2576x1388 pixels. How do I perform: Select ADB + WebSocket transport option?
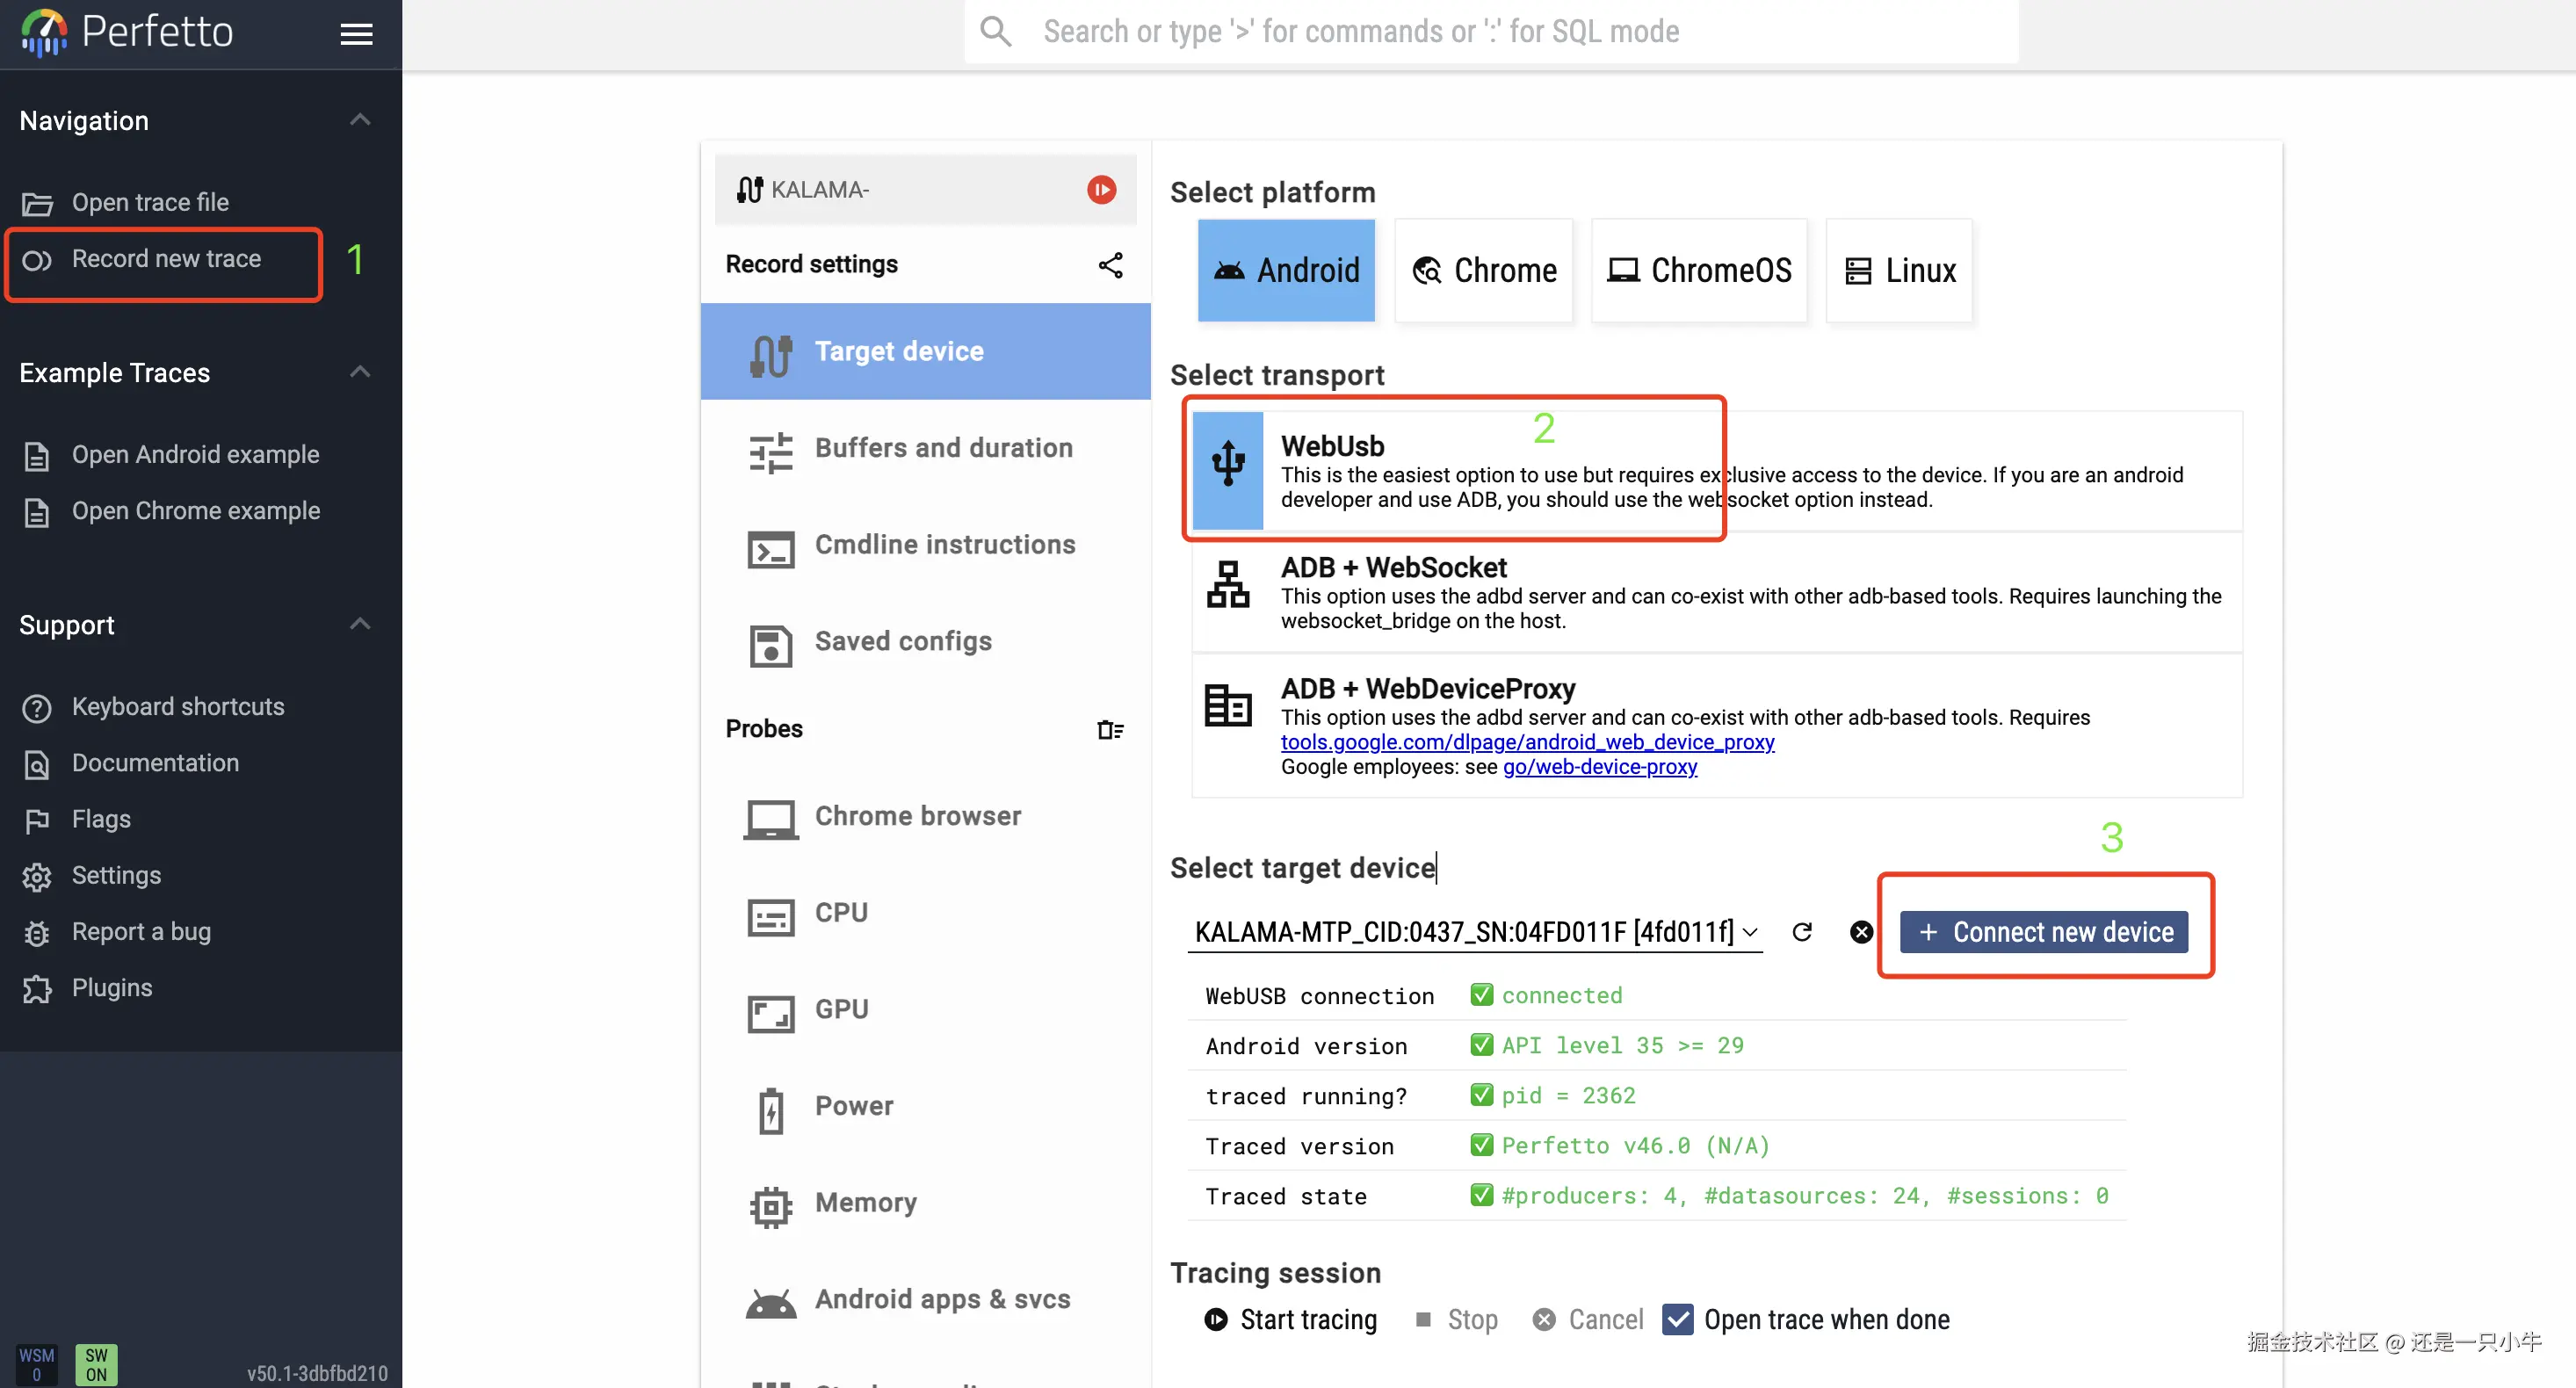click(x=1715, y=592)
